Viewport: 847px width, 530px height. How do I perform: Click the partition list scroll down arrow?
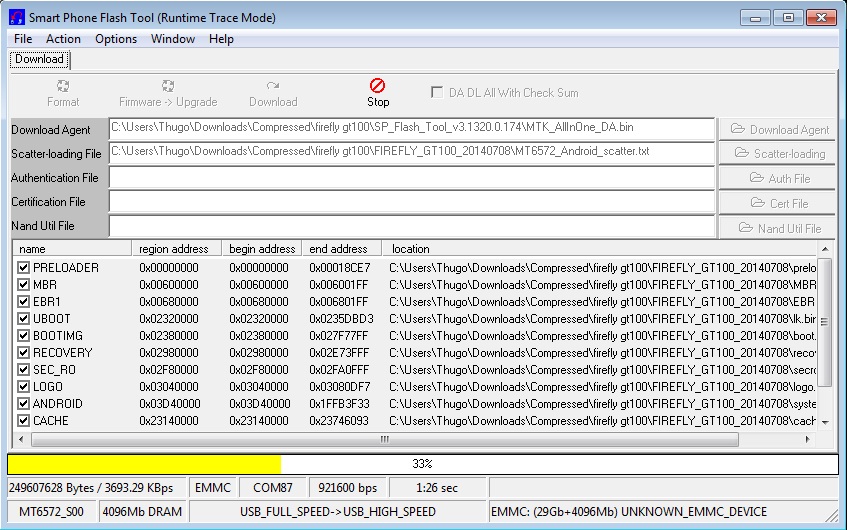[x=825, y=422]
